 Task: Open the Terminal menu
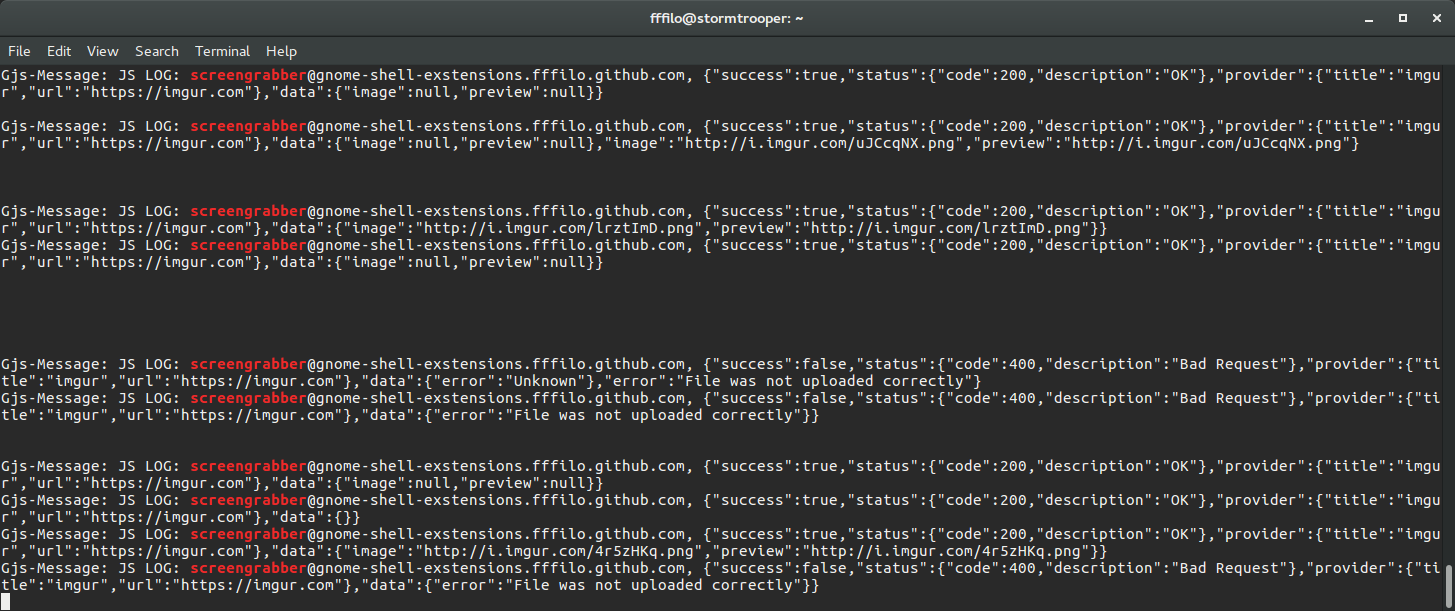[x=222, y=51]
